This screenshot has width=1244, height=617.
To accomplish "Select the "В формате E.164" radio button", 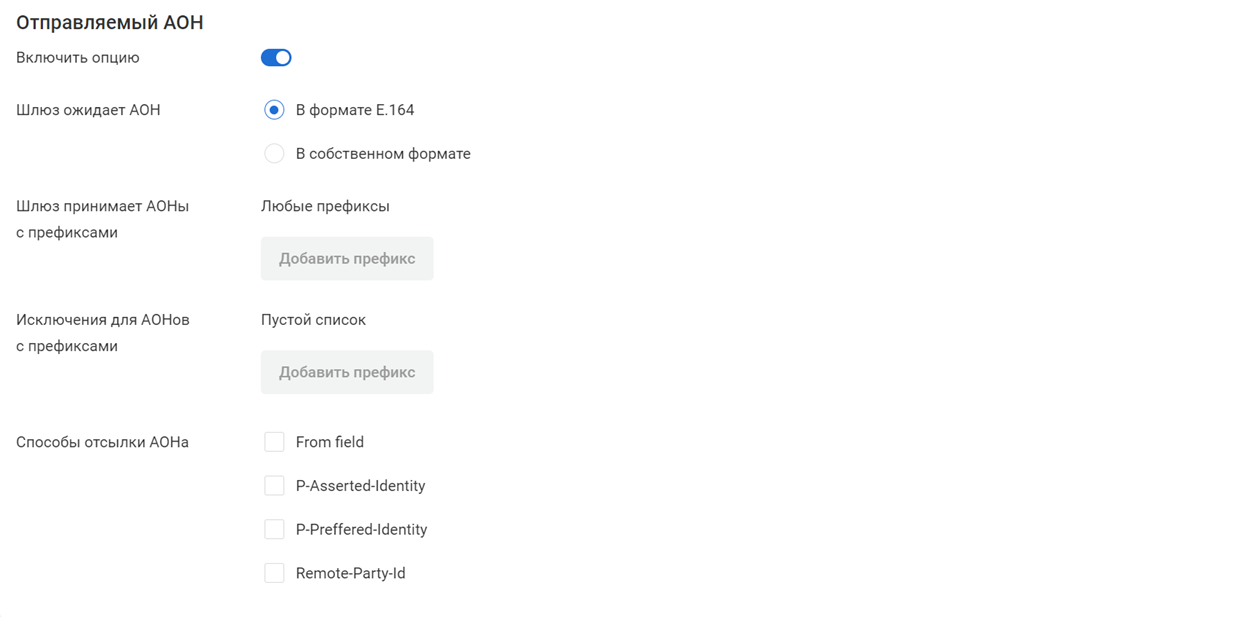I will pos(274,110).
